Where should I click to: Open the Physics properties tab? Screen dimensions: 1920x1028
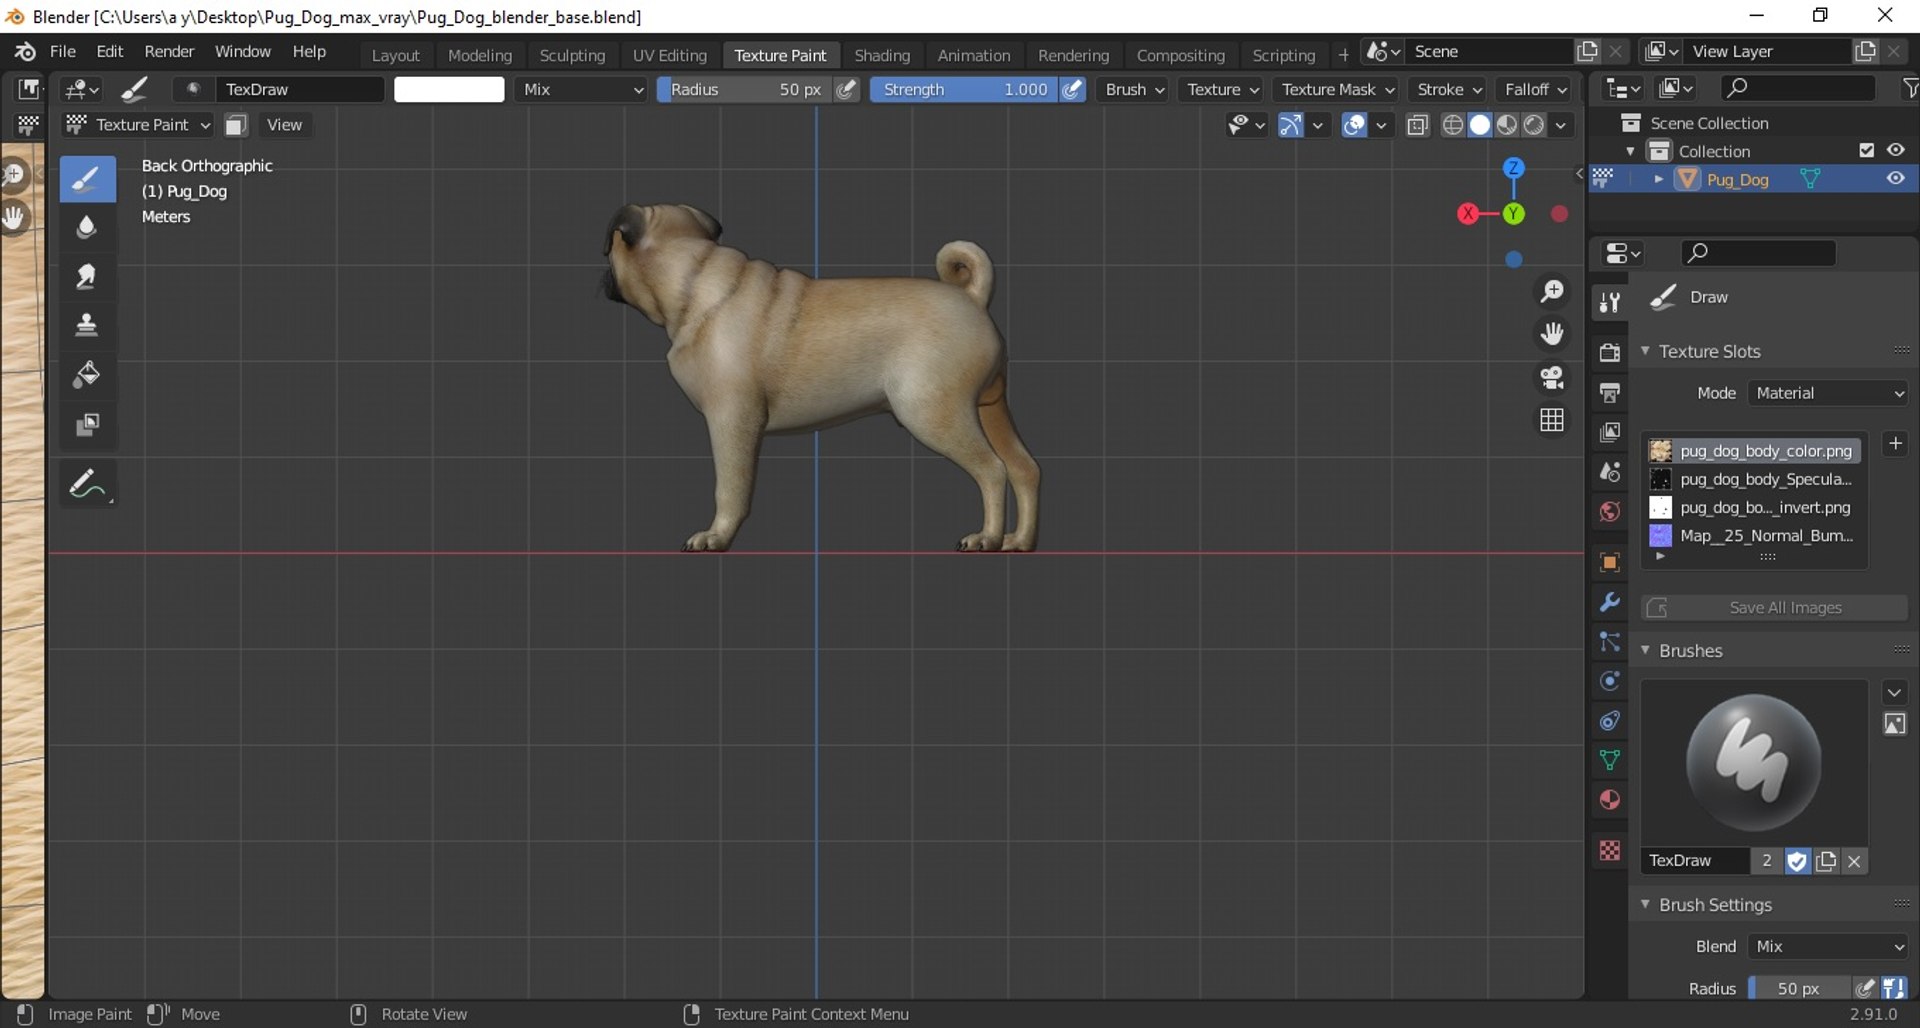point(1609,681)
